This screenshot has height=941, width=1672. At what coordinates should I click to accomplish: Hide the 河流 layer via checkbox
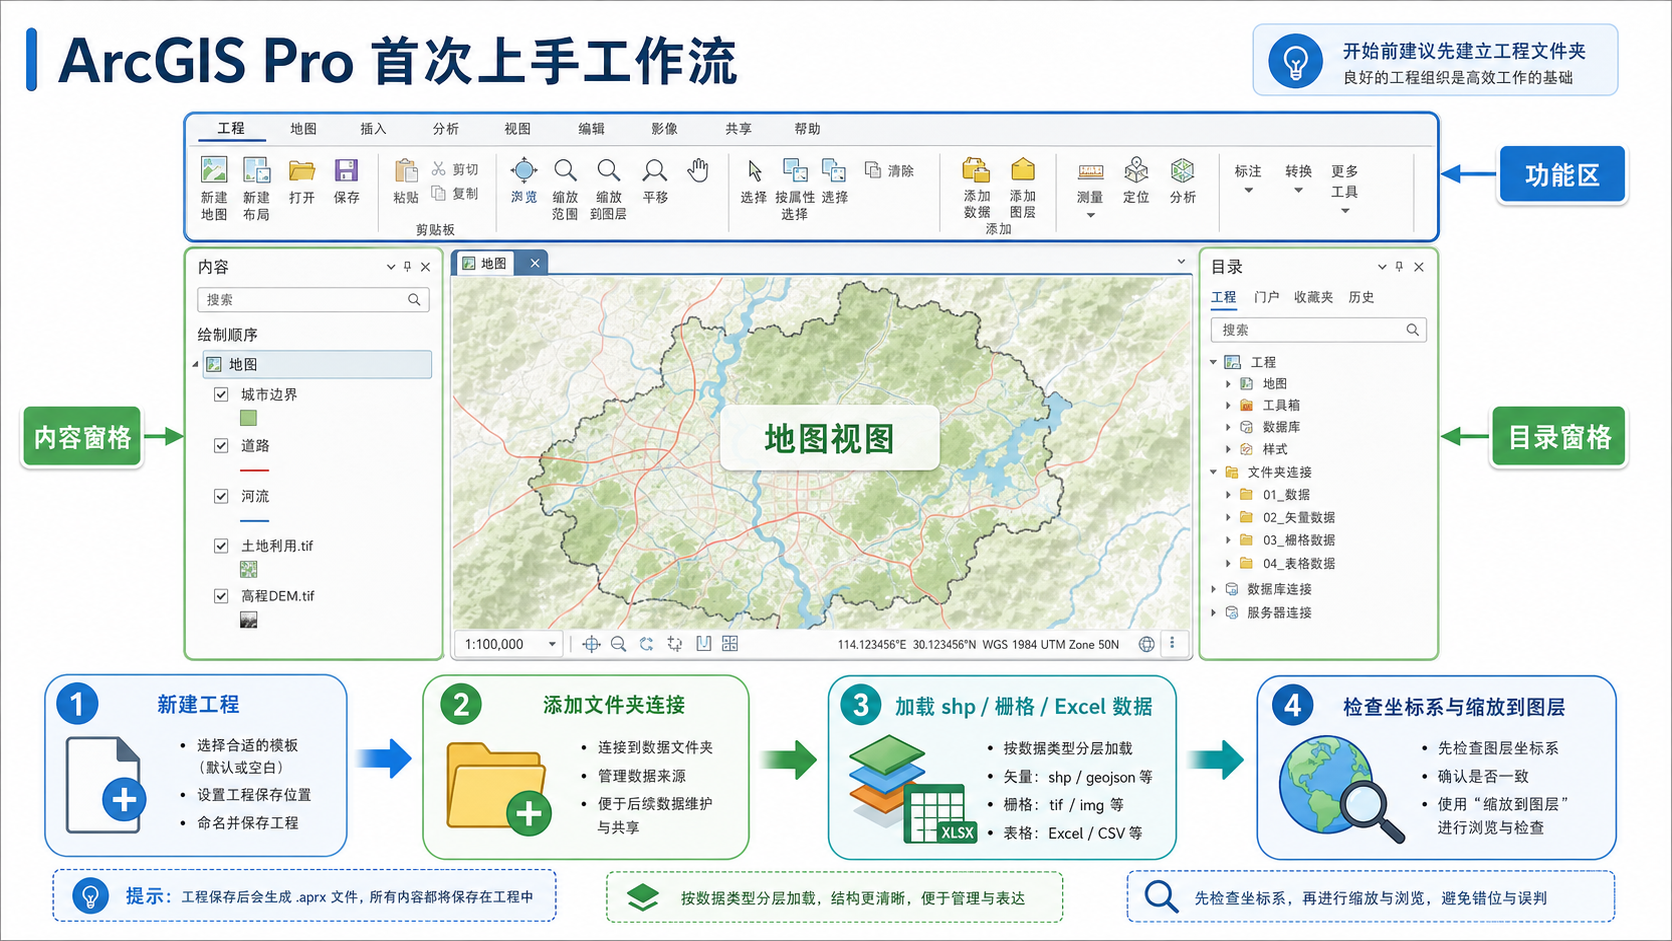221,496
